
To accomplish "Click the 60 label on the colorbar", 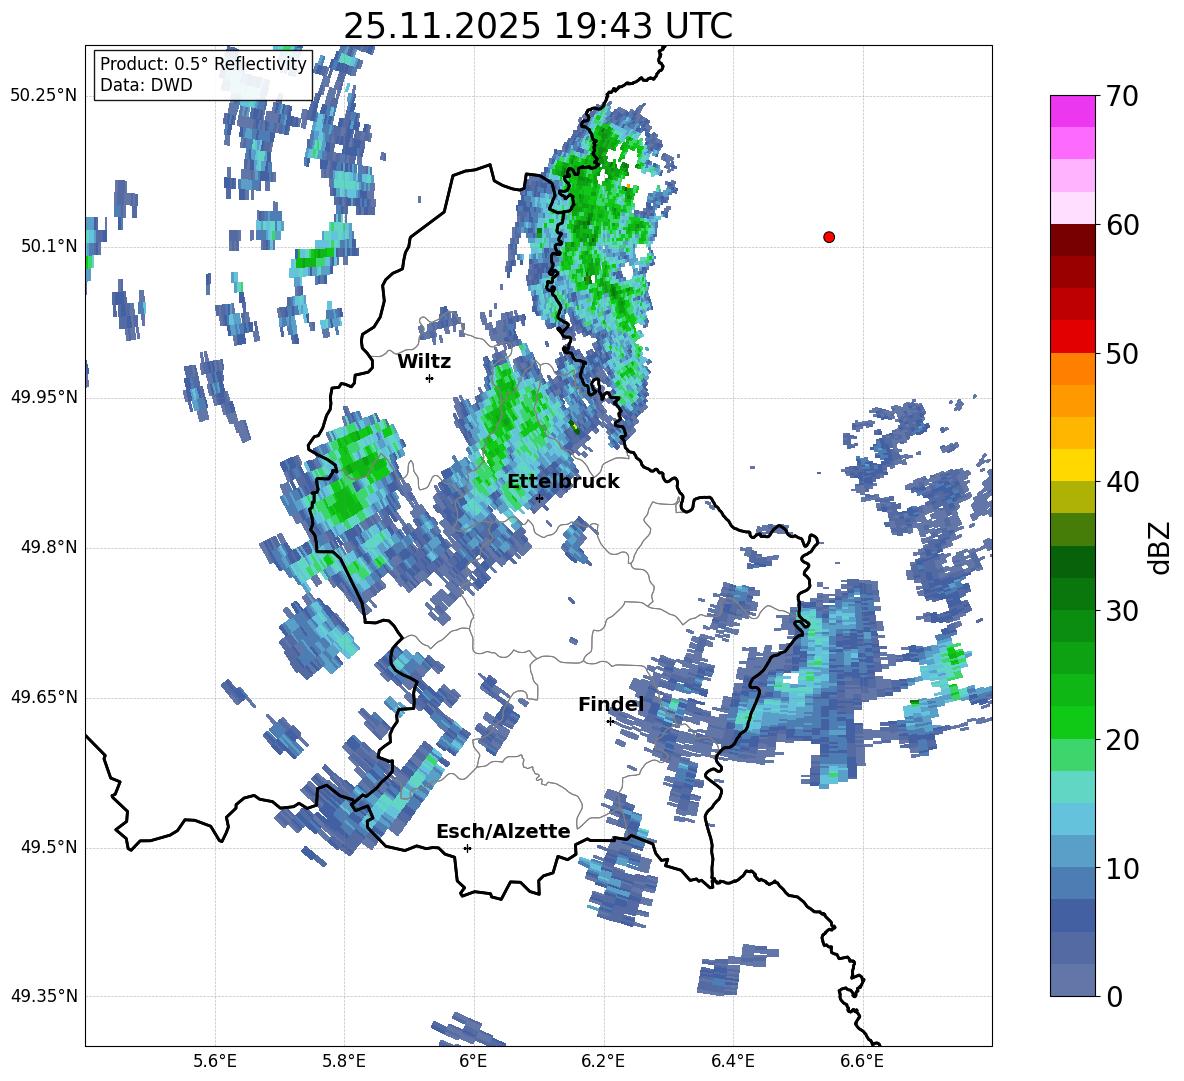I will [1122, 225].
